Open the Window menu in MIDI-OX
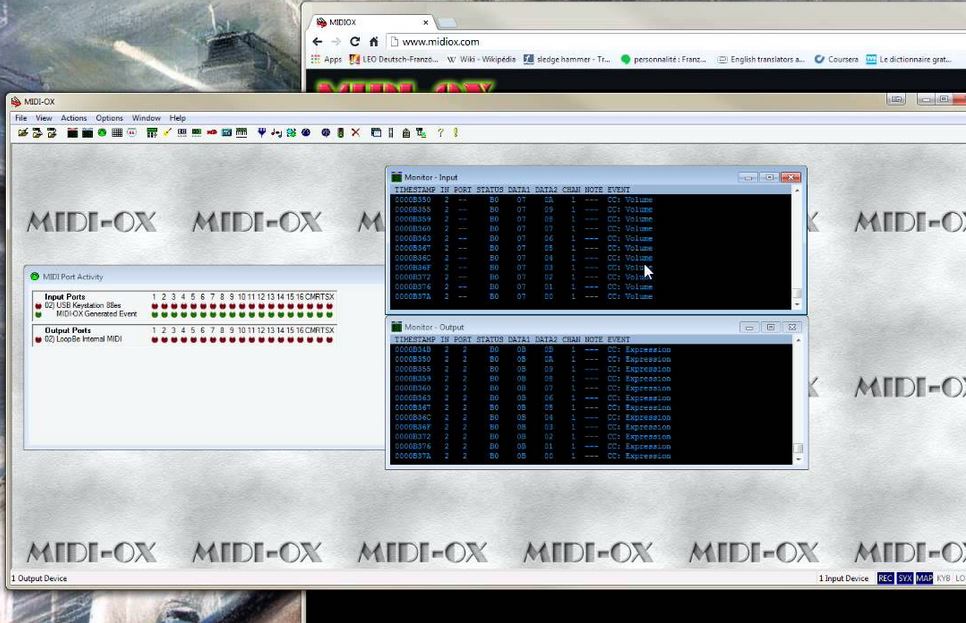 coord(146,118)
